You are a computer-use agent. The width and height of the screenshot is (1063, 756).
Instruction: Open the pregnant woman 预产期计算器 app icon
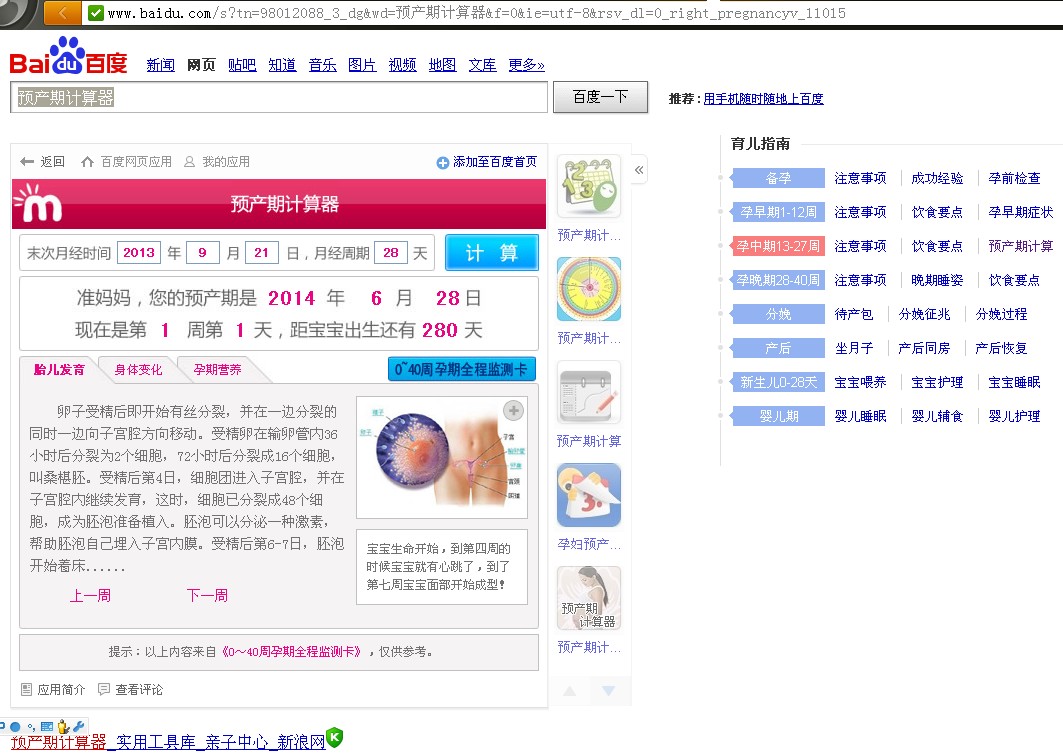pyautogui.click(x=588, y=598)
